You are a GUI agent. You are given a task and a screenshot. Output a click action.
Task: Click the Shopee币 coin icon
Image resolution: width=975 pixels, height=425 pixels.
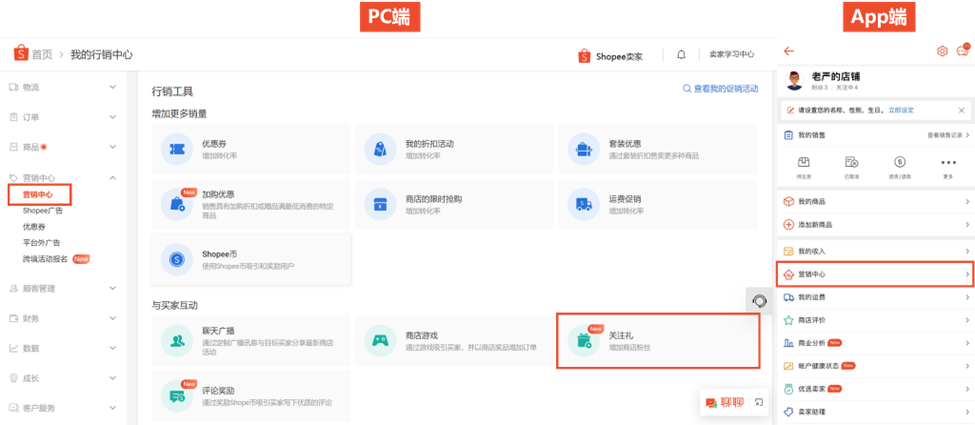[x=177, y=259]
